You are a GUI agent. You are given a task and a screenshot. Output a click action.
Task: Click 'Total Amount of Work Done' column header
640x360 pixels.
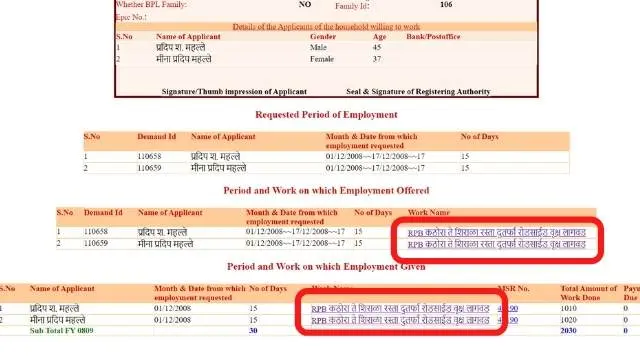589,293
